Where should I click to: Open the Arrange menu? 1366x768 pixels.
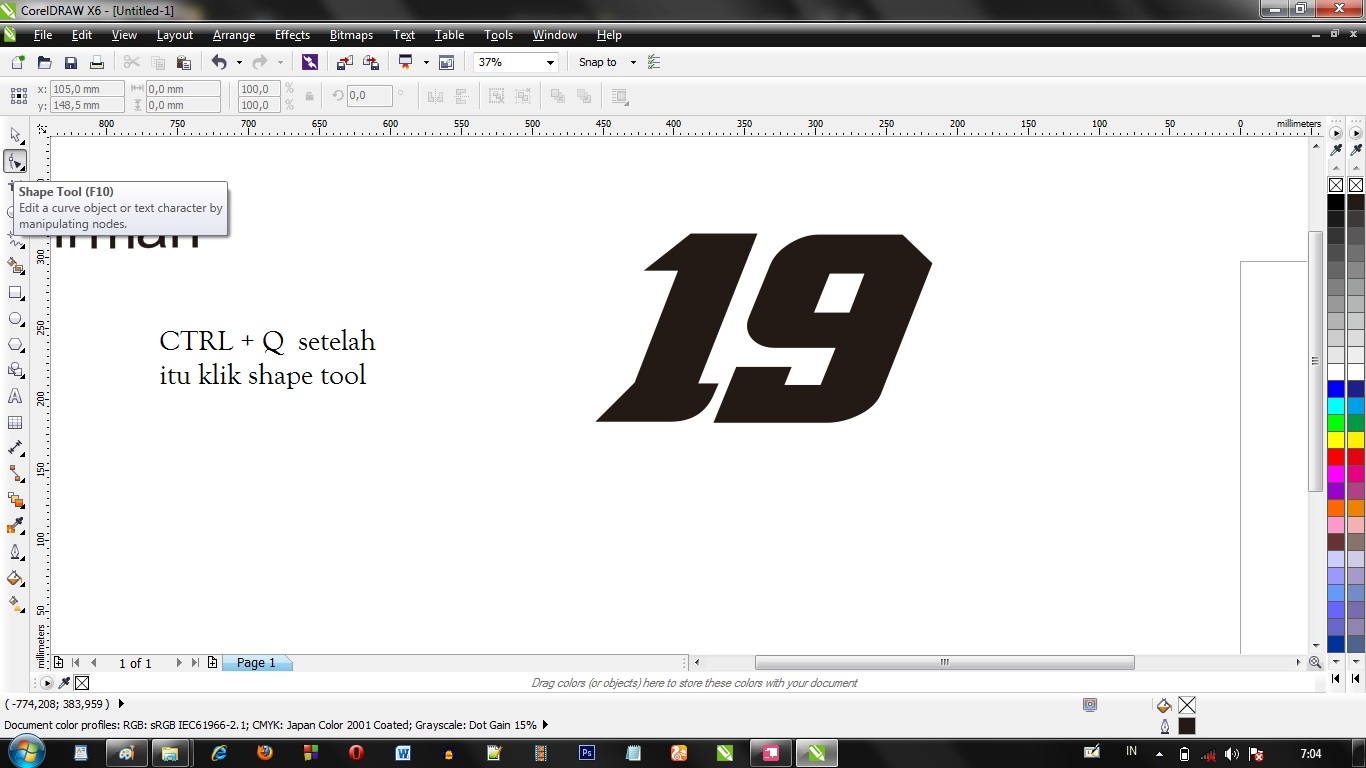[233, 35]
